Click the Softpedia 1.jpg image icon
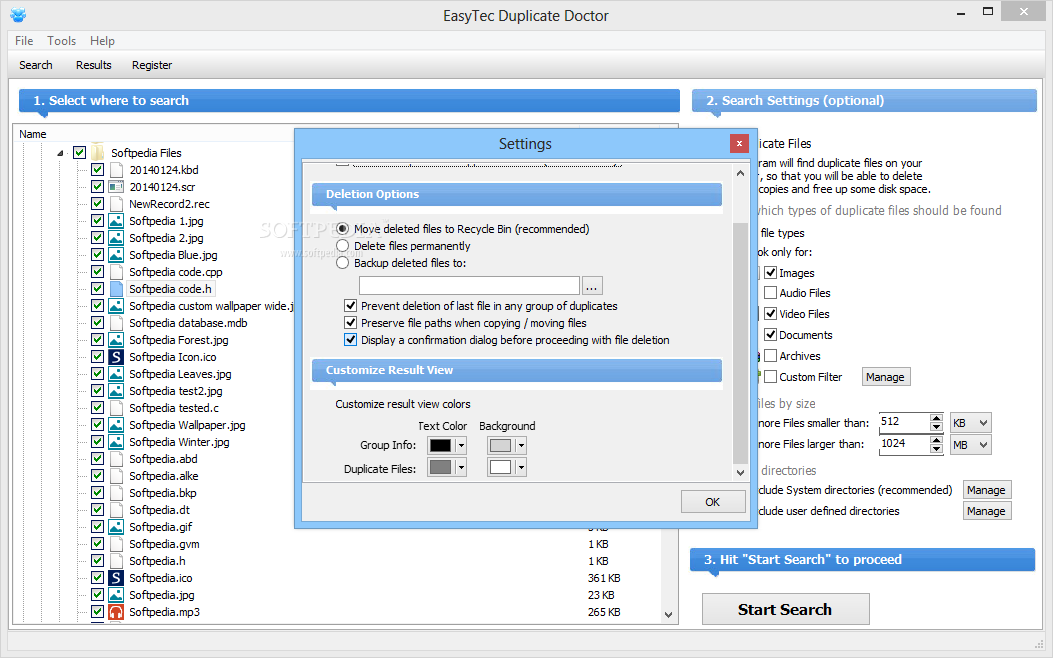The width and height of the screenshot is (1053, 658). (116, 221)
